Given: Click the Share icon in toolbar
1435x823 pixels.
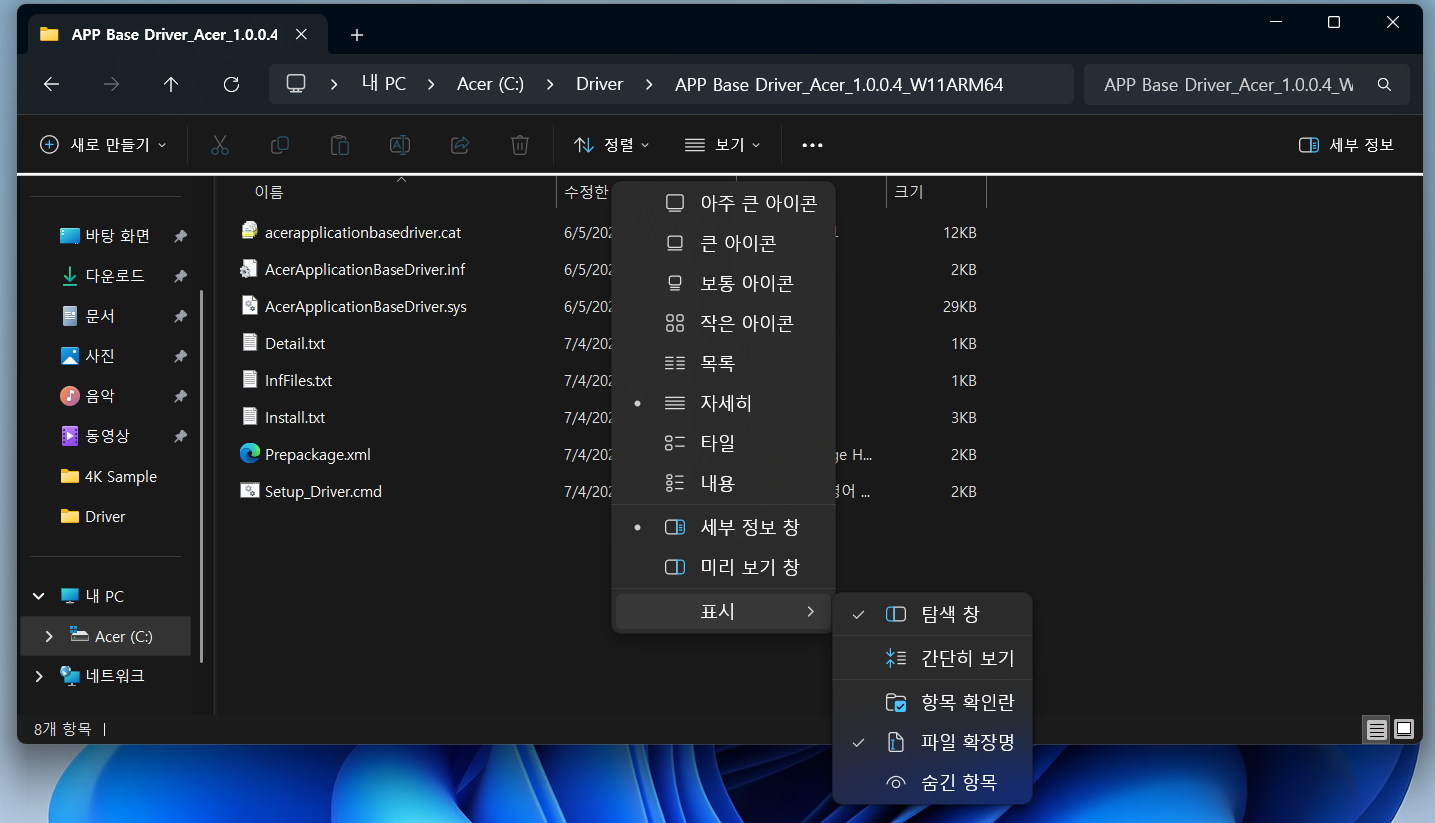Looking at the screenshot, I should tap(460, 145).
